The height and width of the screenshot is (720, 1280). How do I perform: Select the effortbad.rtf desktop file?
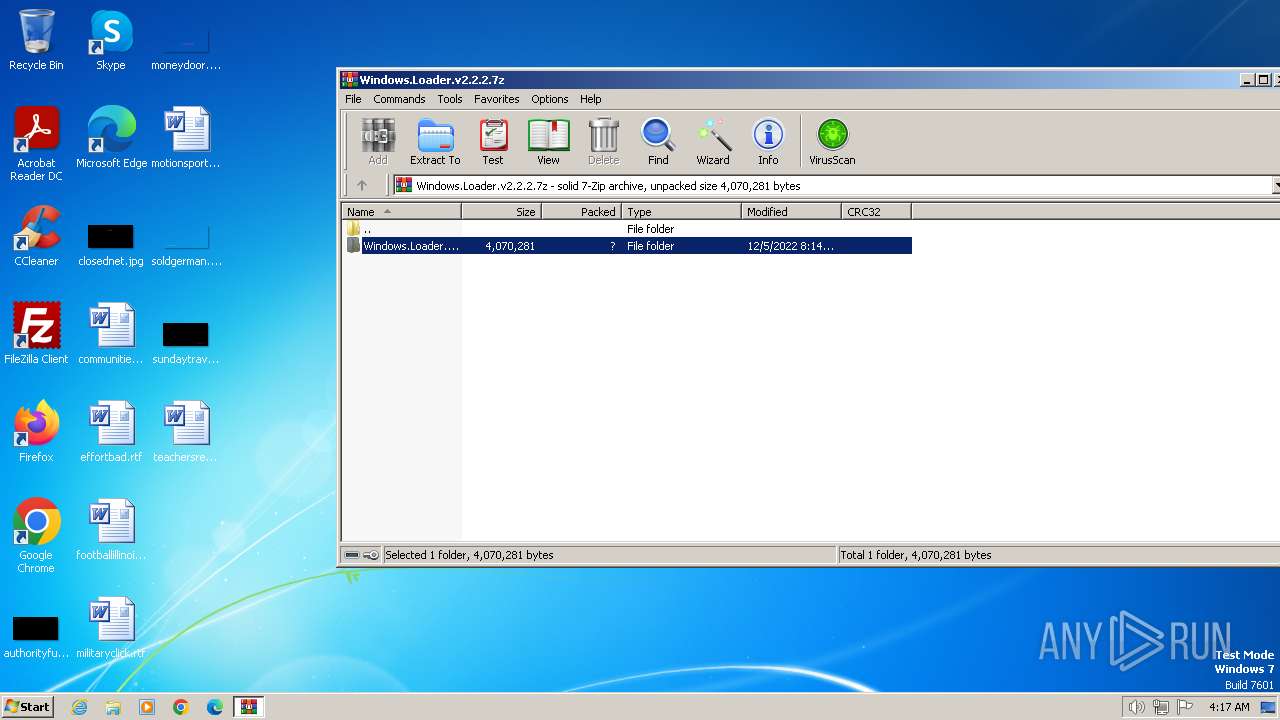[x=111, y=432]
